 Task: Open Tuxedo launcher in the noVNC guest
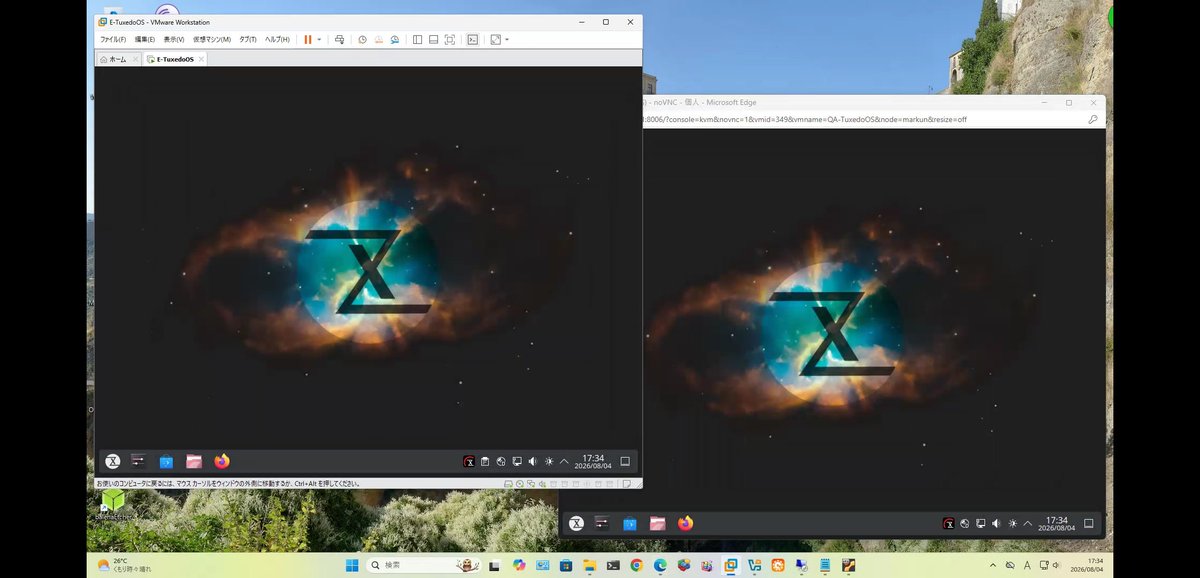coord(576,523)
